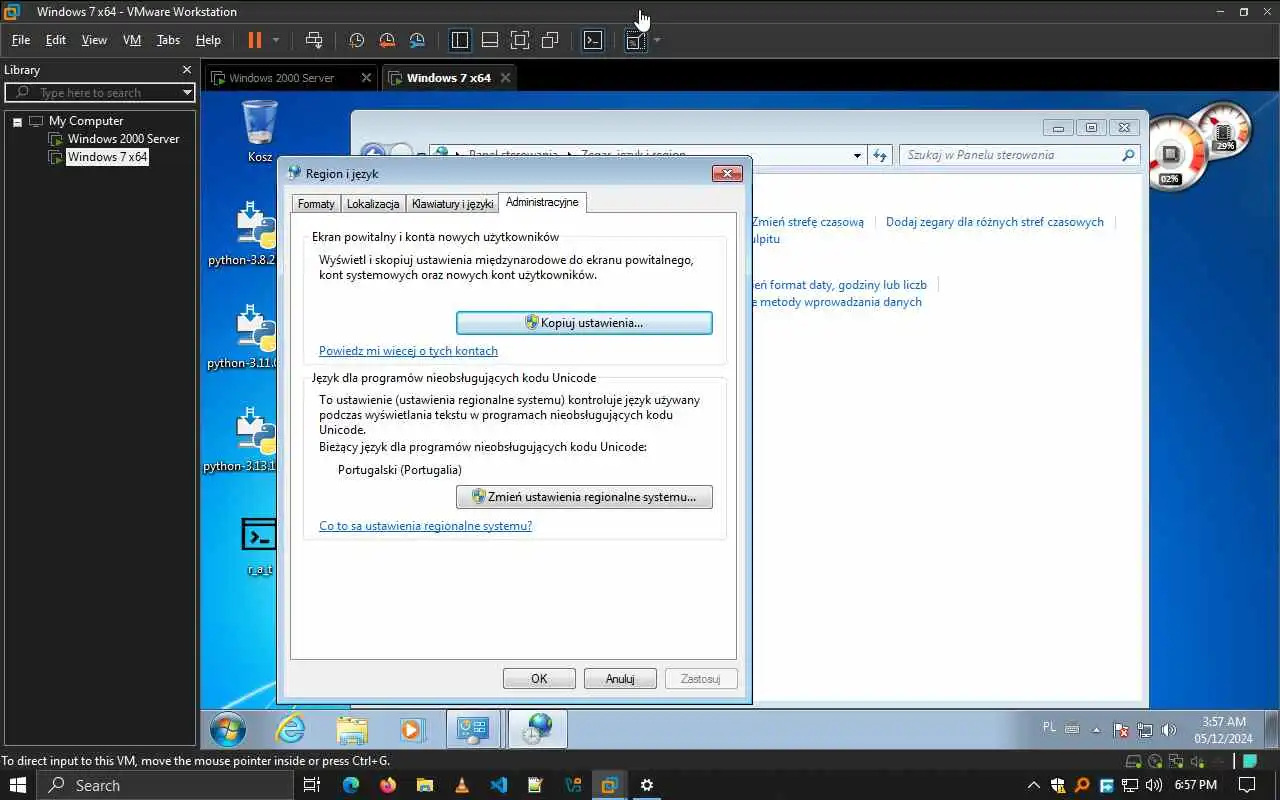Select the r_a_t terminal desktop icon

coord(259,546)
